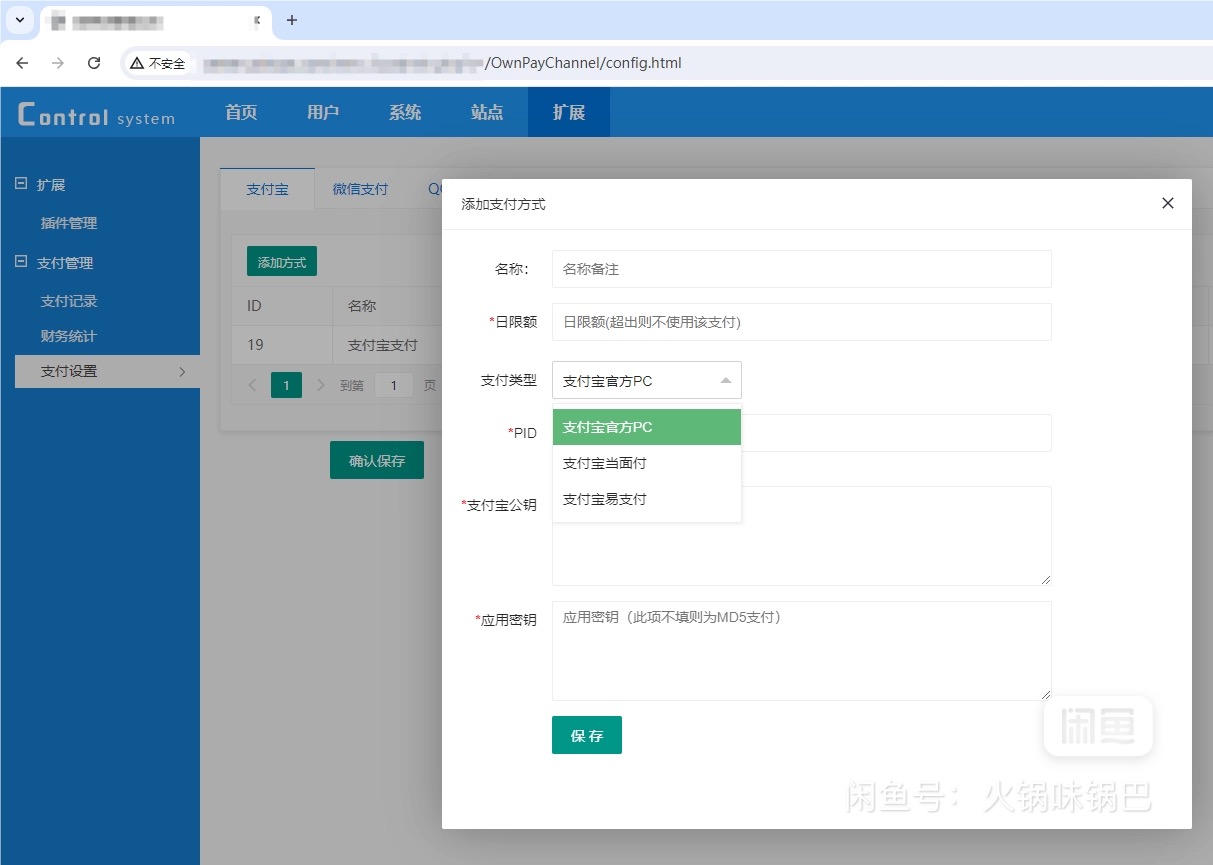Click the previous page pagination arrow
This screenshot has width=1213, height=865.
(251, 385)
